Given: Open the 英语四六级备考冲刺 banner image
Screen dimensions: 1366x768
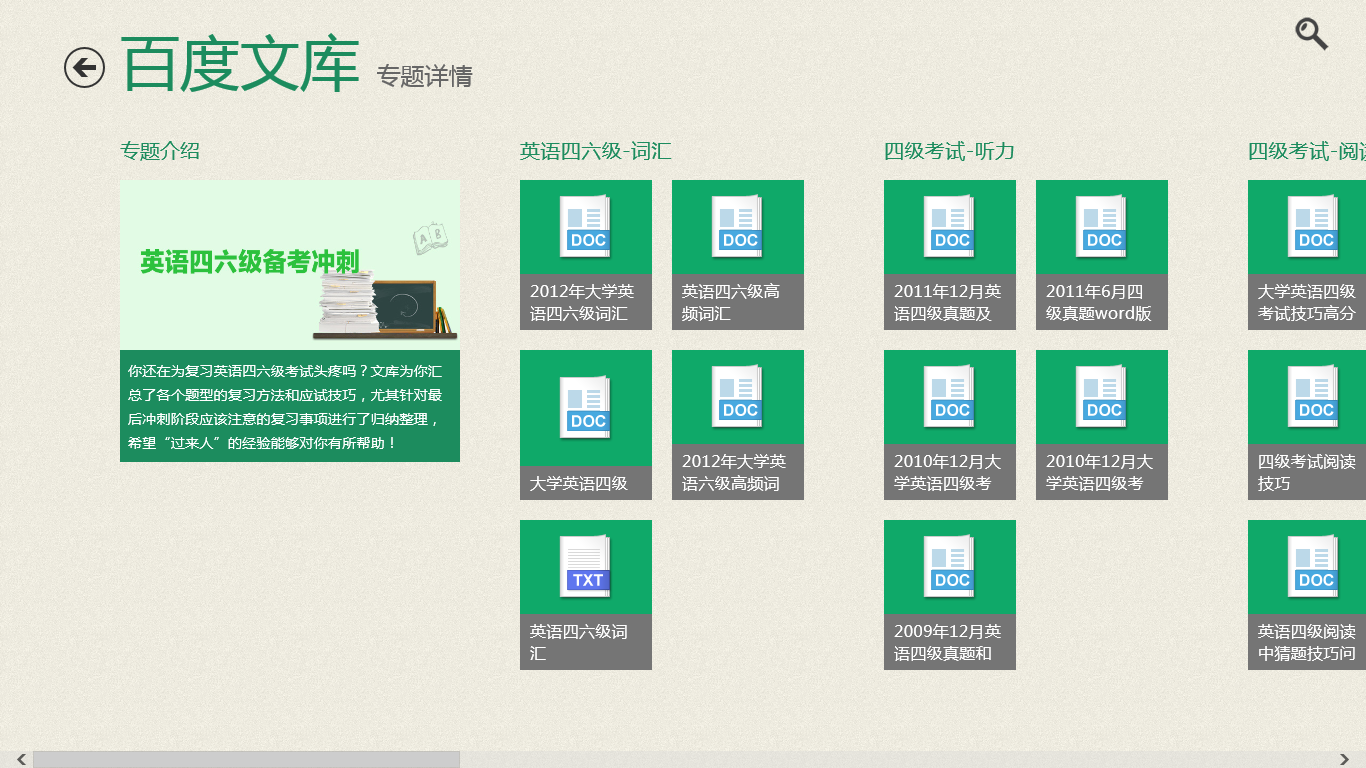Looking at the screenshot, I should point(290,265).
